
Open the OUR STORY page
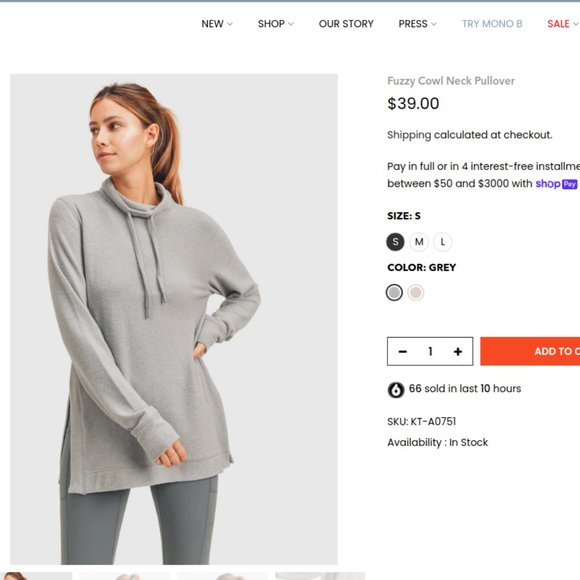[x=346, y=24]
